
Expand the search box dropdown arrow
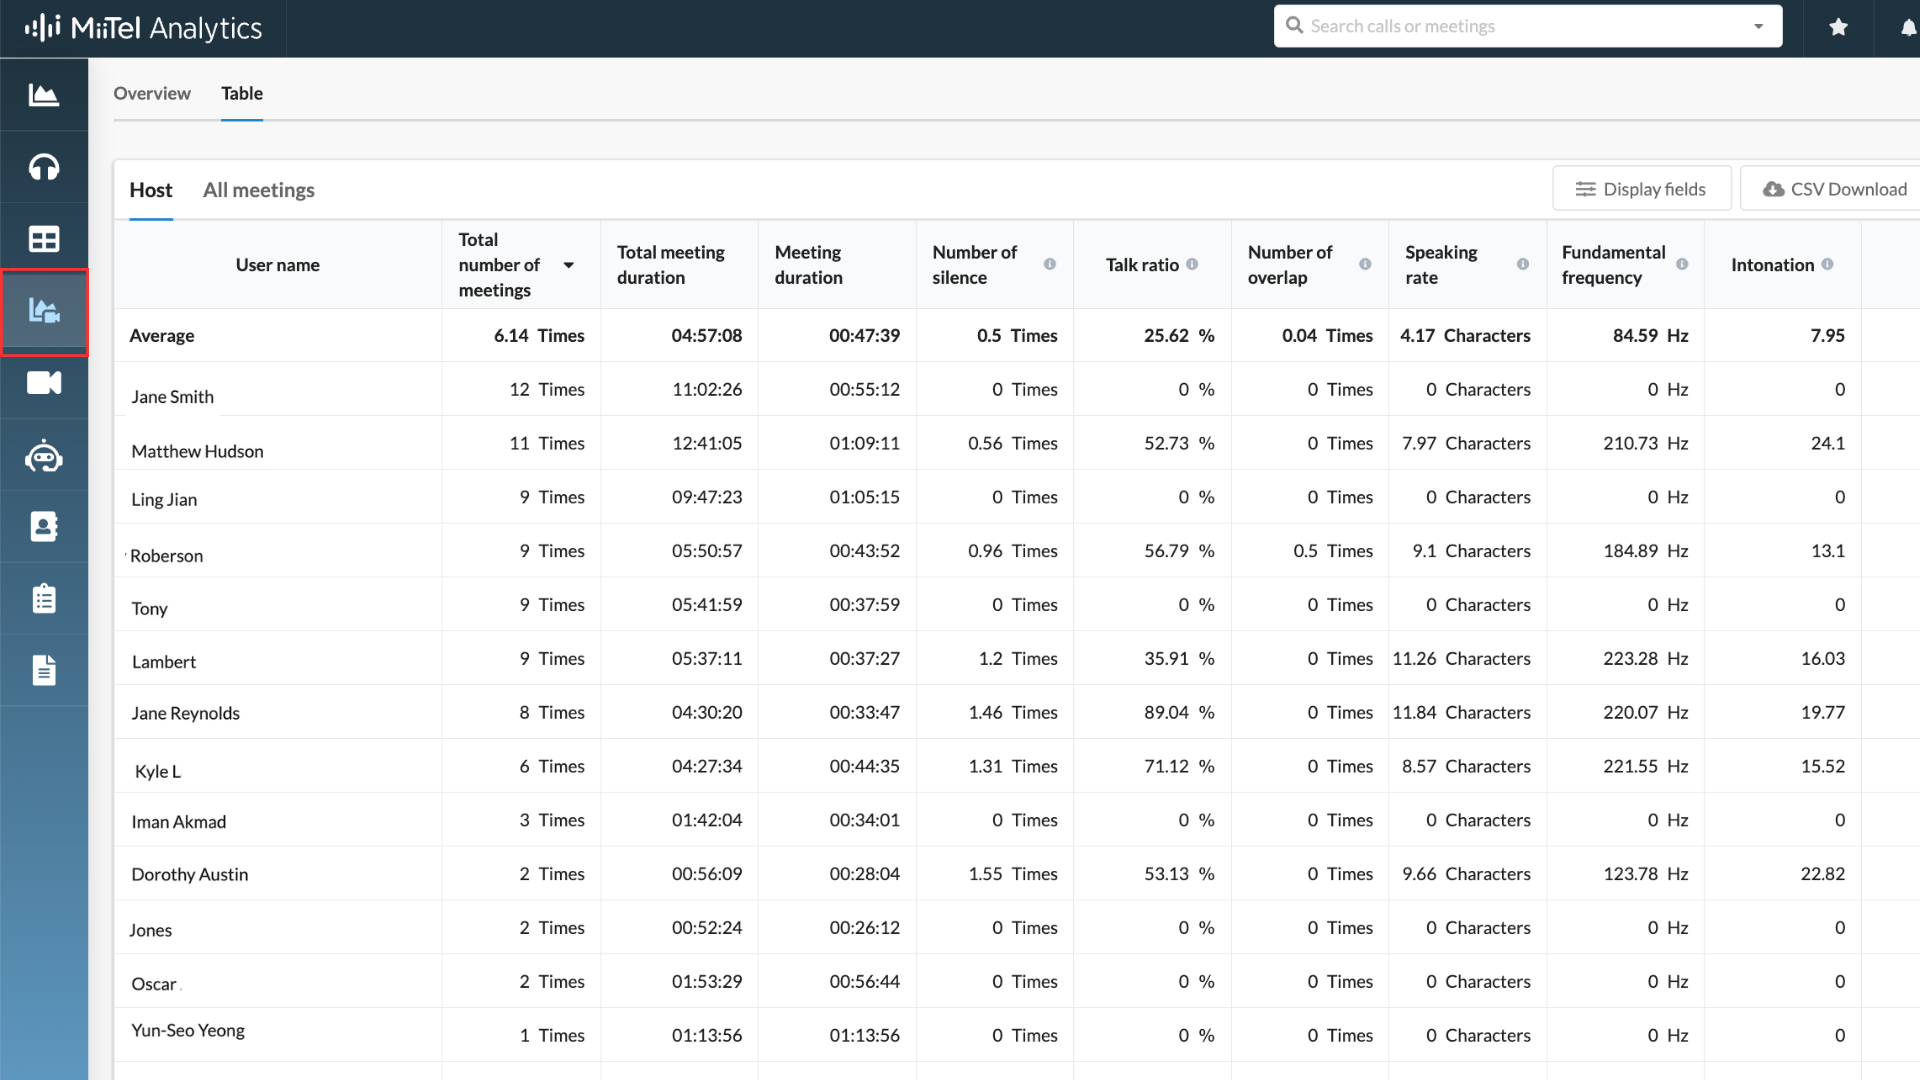[x=1758, y=26]
